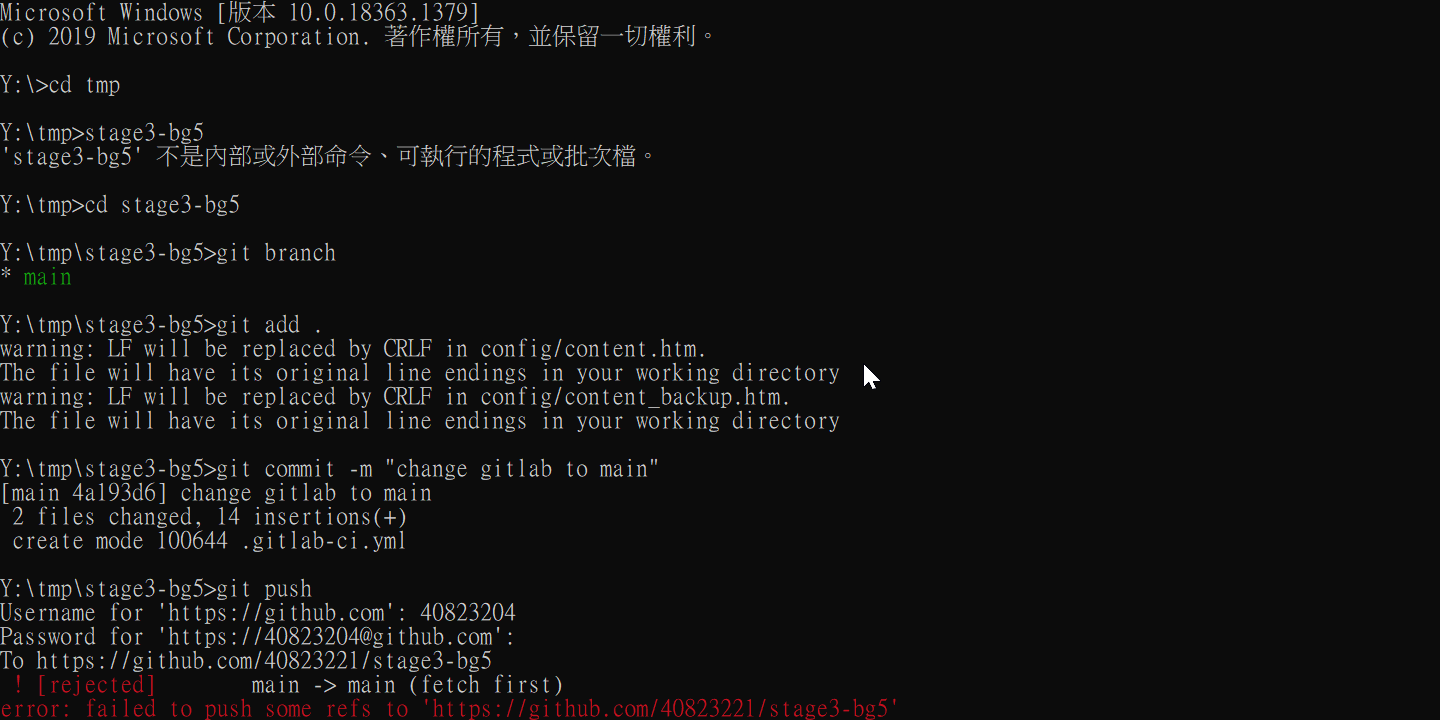
Task: Click the '.gitlab-ci.yml' file name
Action: click(324, 541)
